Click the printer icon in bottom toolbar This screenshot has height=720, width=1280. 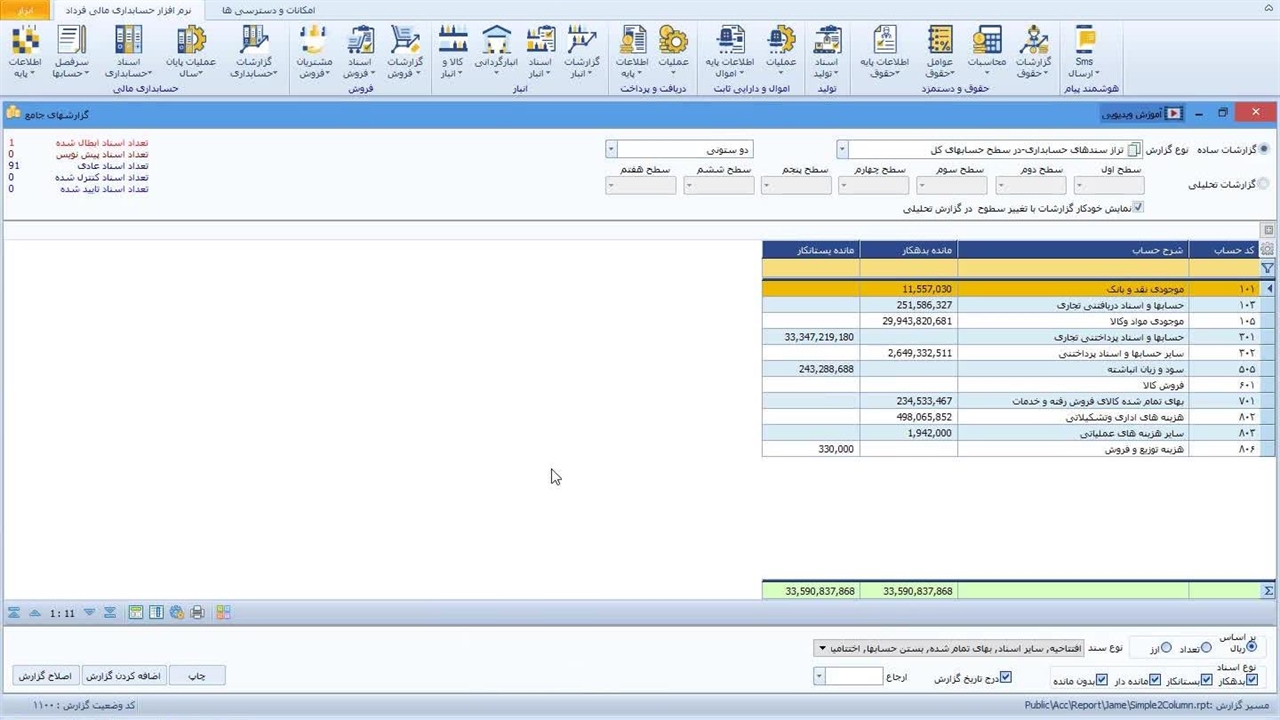(197, 612)
